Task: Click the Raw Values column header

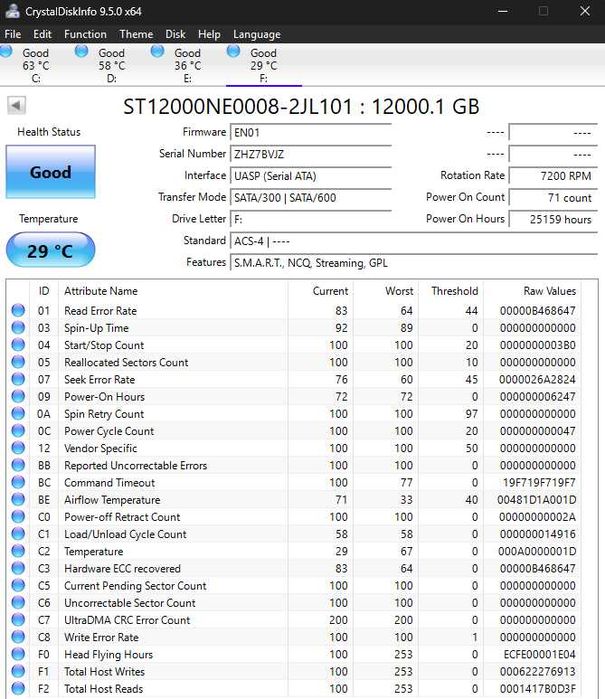Action: click(x=550, y=291)
